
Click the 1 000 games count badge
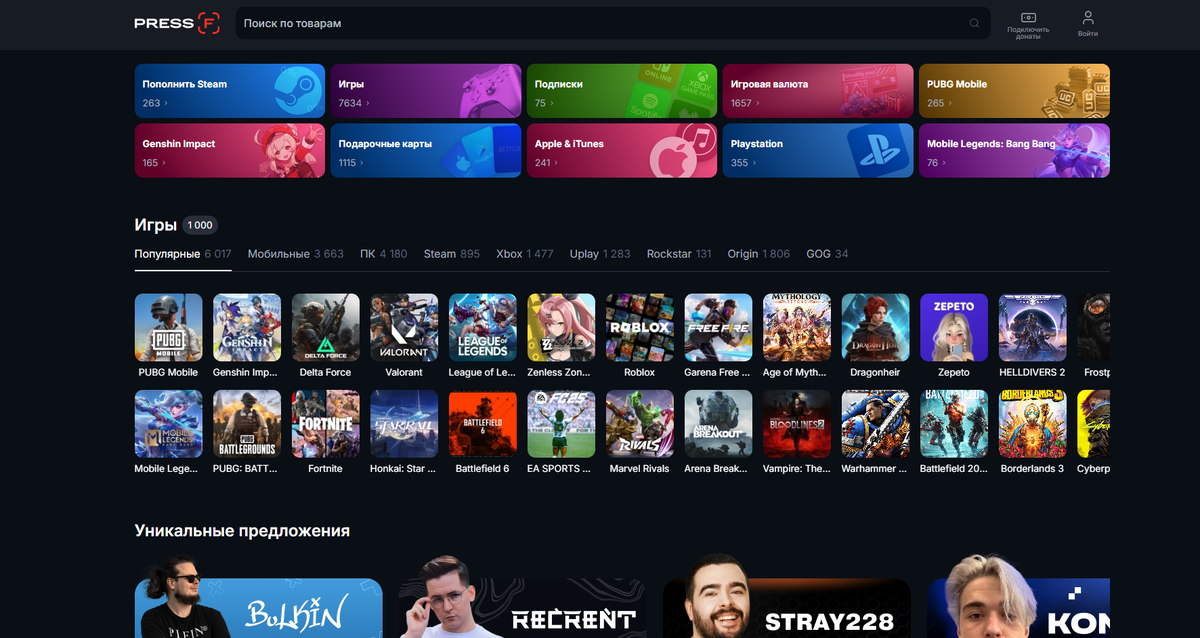pos(200,225)
